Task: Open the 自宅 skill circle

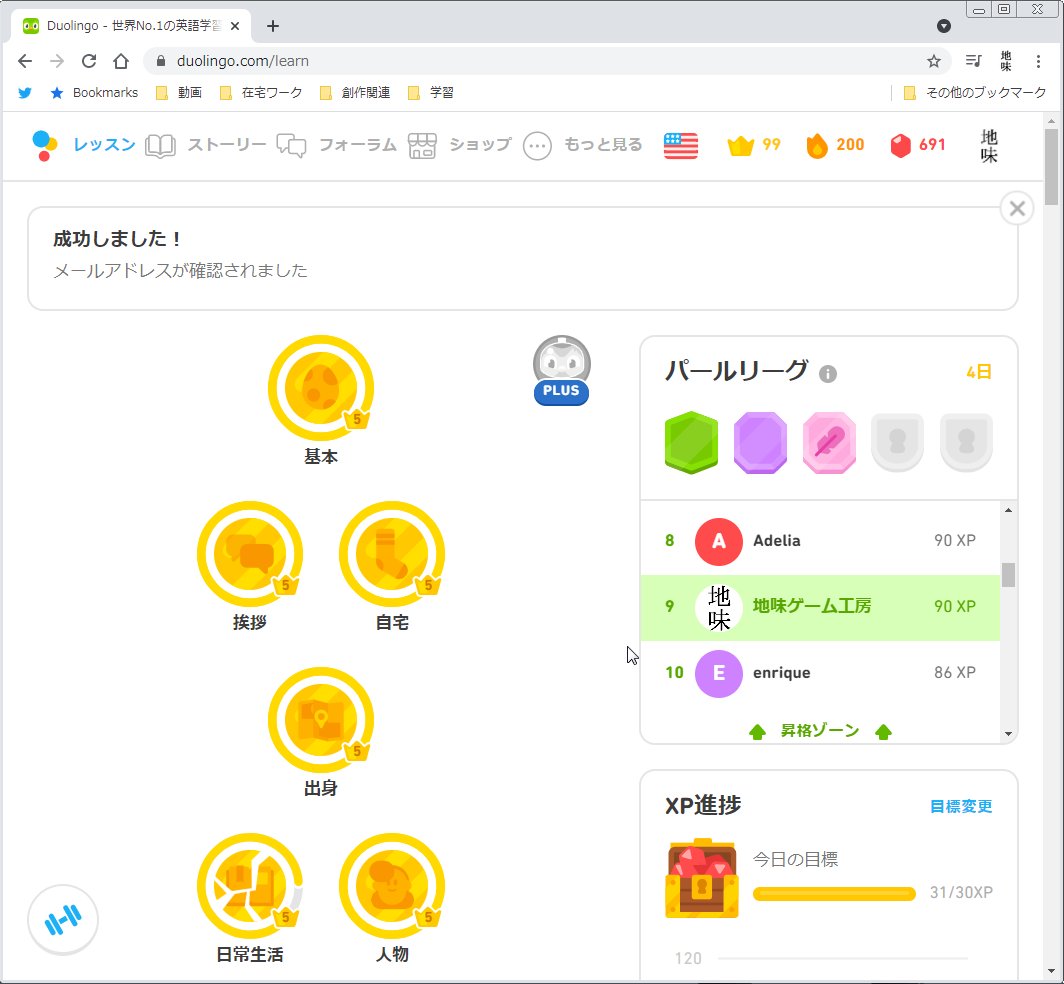Action: (392, 554)
